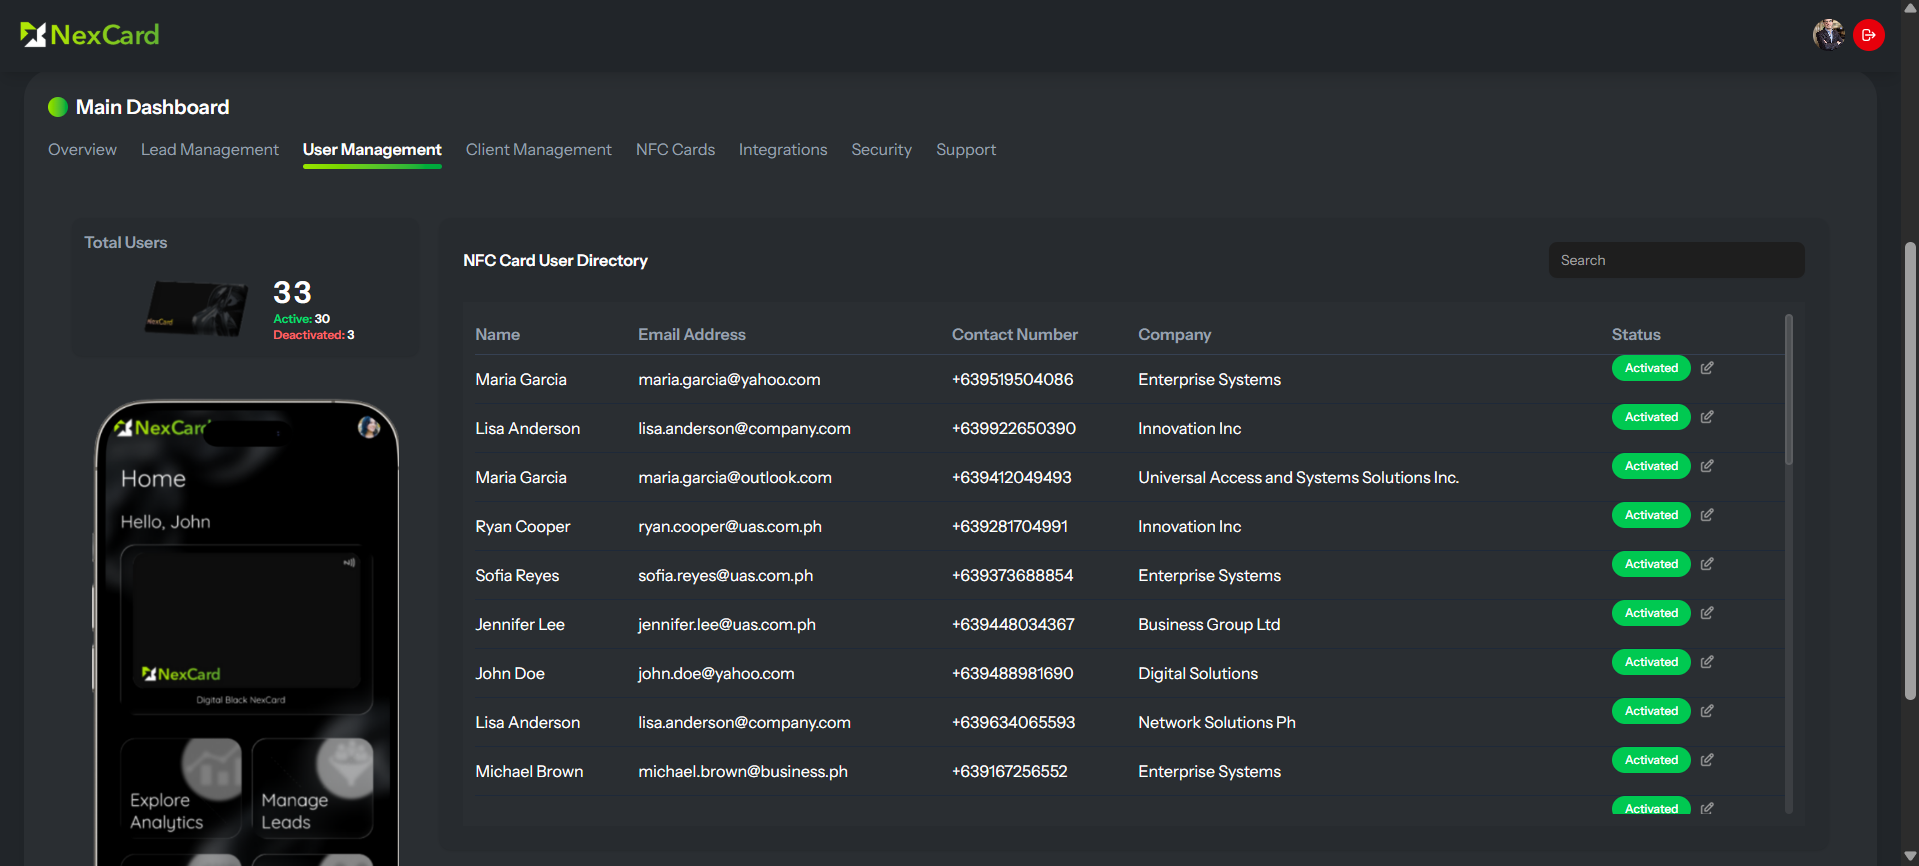The height and width of the screenshot is (866, 1919).
Task: Click edit icon for Michael Brown
Action: [x=1707, y=760]
